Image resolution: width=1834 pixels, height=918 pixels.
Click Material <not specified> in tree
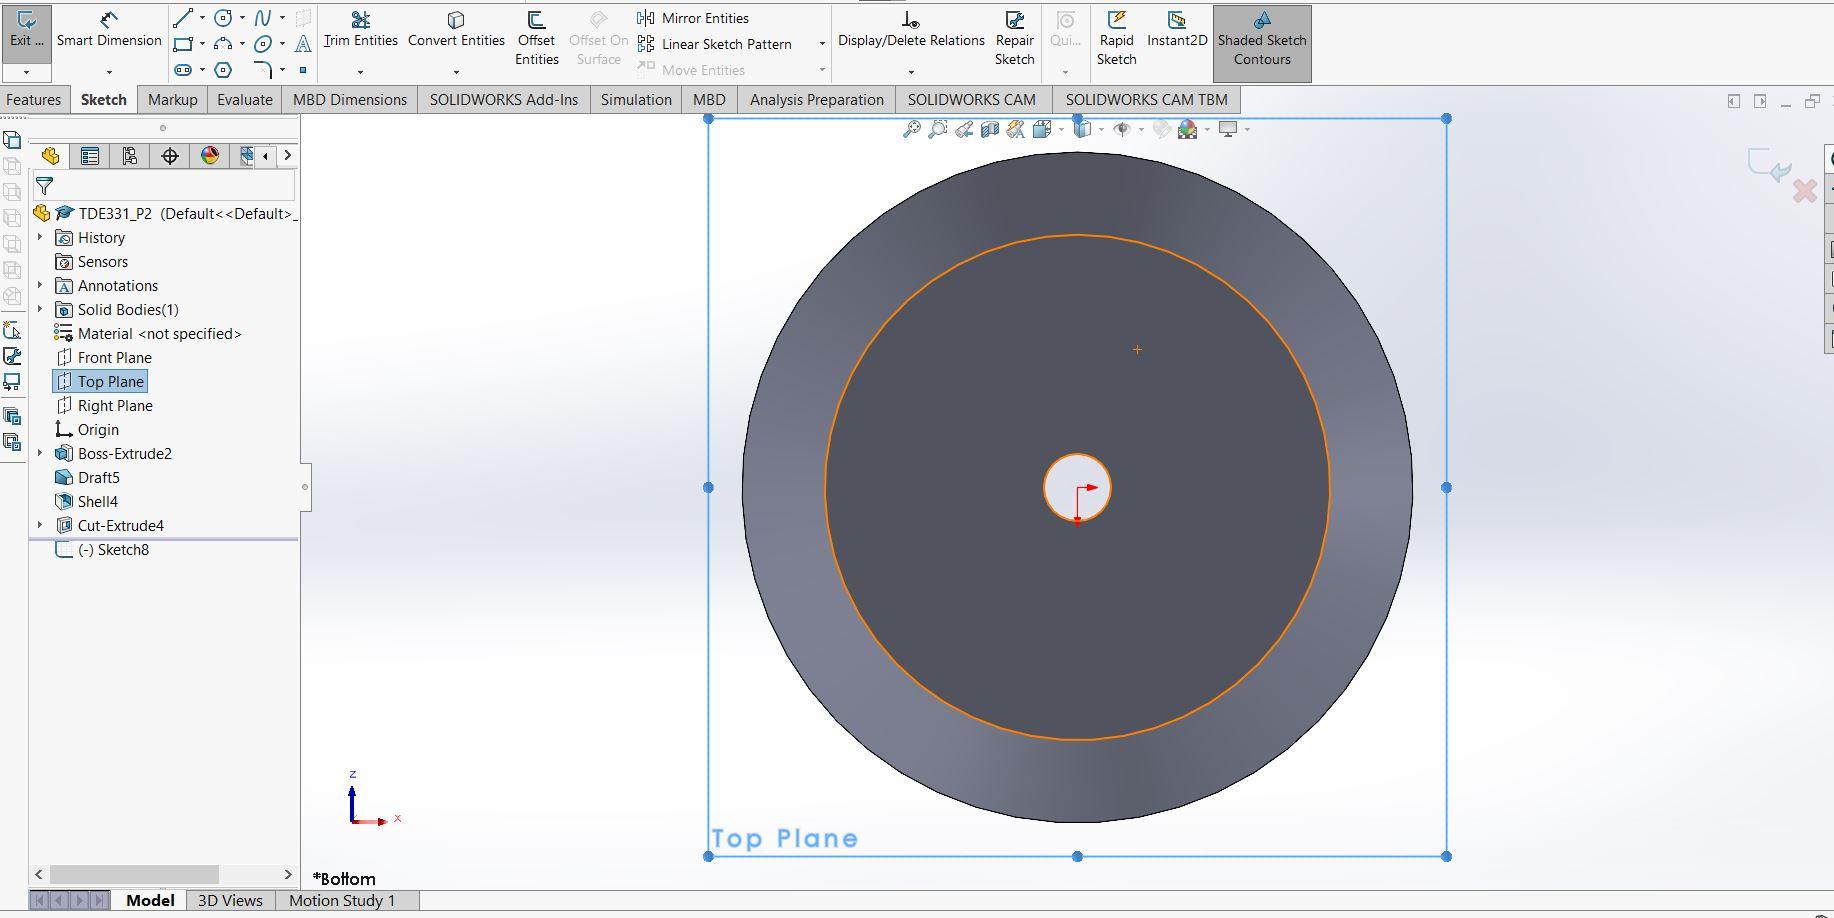click(148, 333)
